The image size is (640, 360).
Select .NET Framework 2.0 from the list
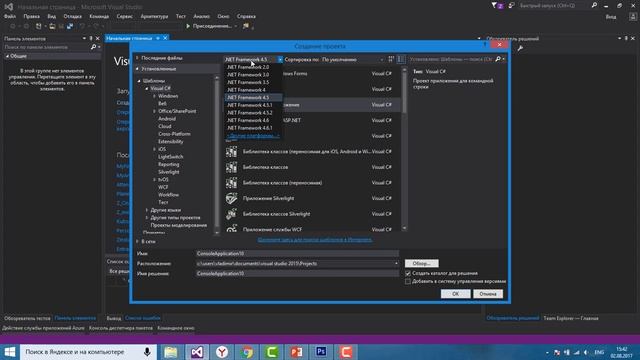253,67
